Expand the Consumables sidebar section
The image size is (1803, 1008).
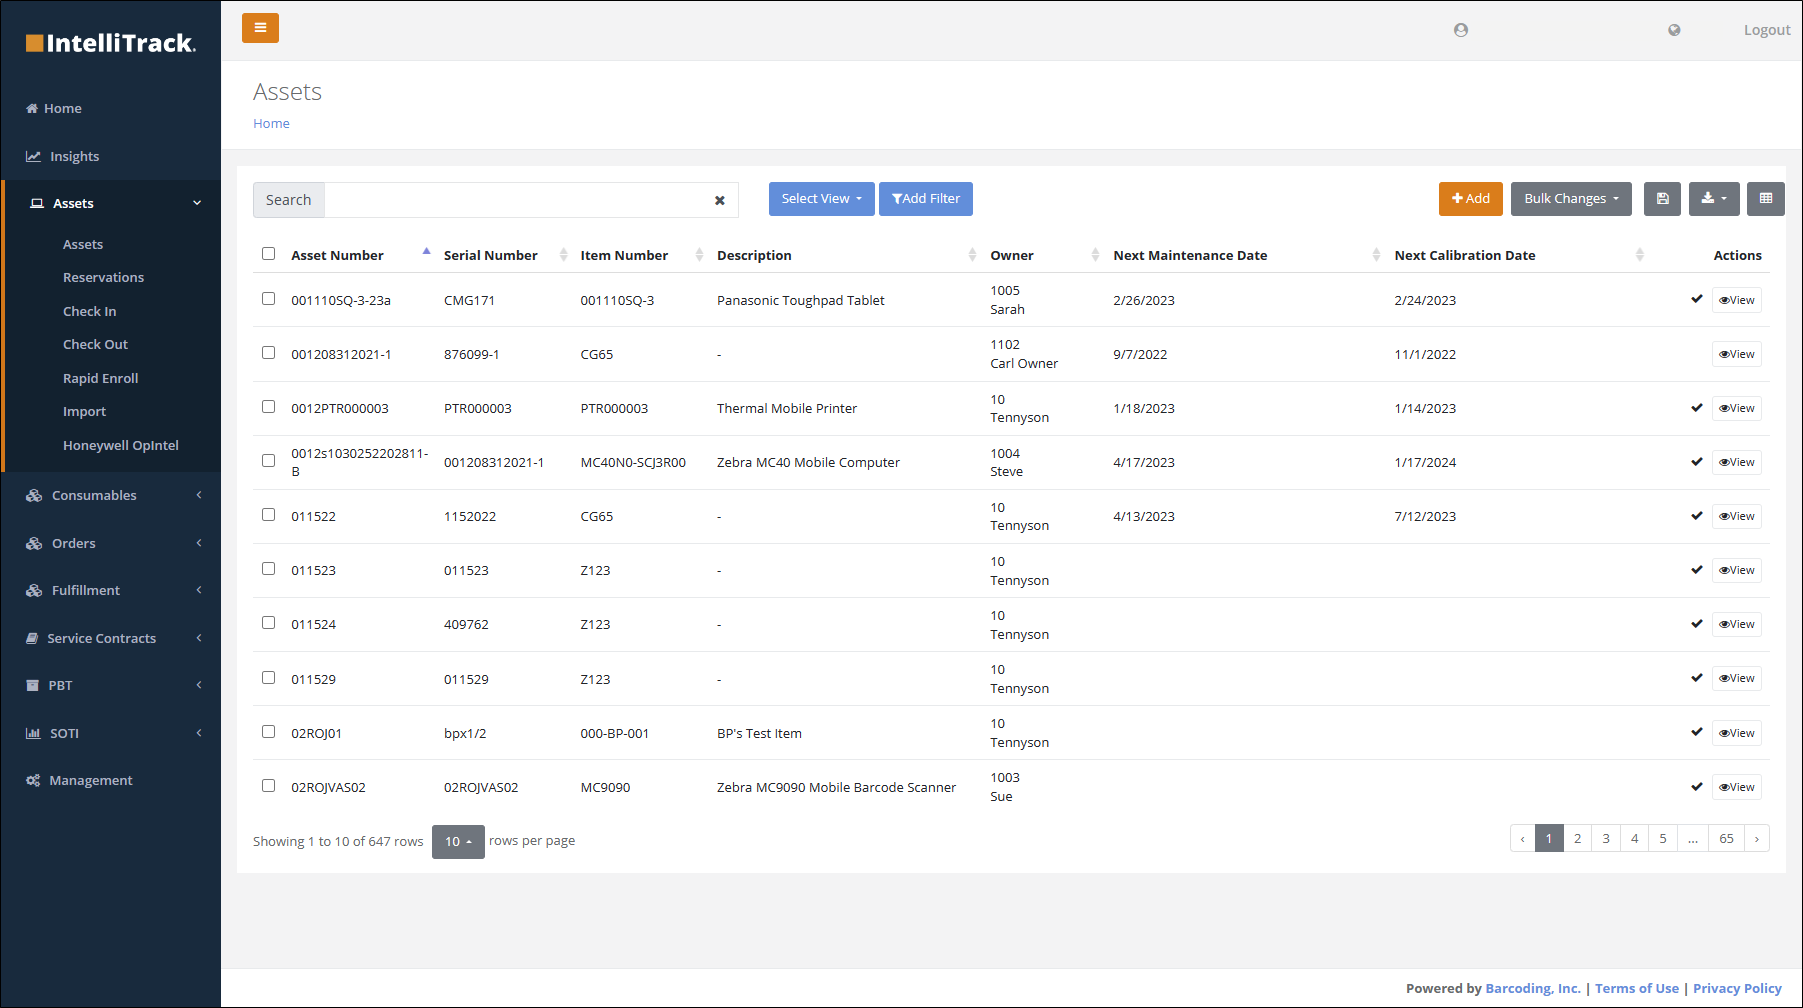[112, 495]
